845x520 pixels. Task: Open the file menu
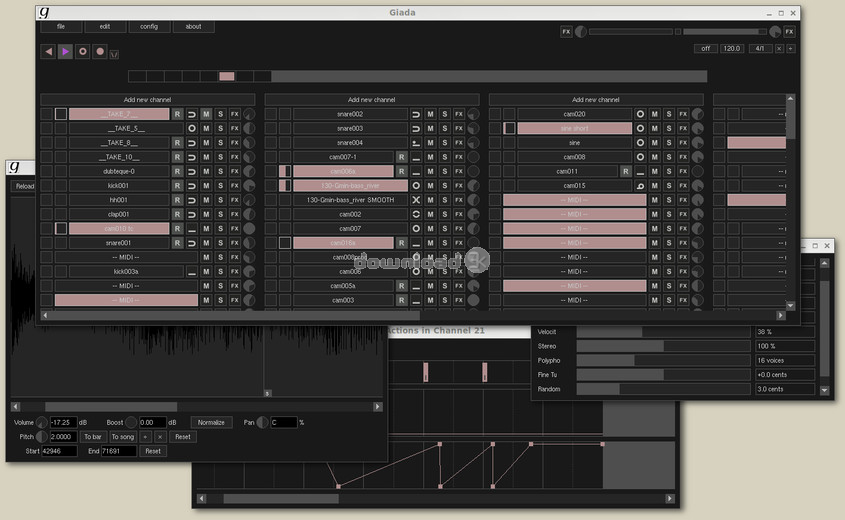pyautogui.click(x=61, y=27)
